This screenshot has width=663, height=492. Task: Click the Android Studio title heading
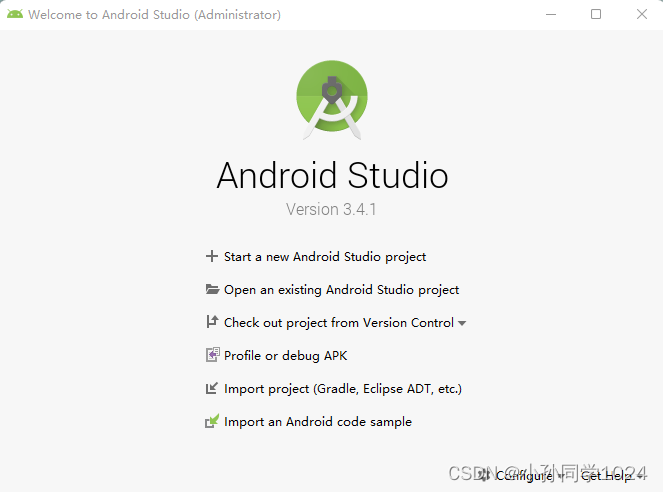point(332,175)
